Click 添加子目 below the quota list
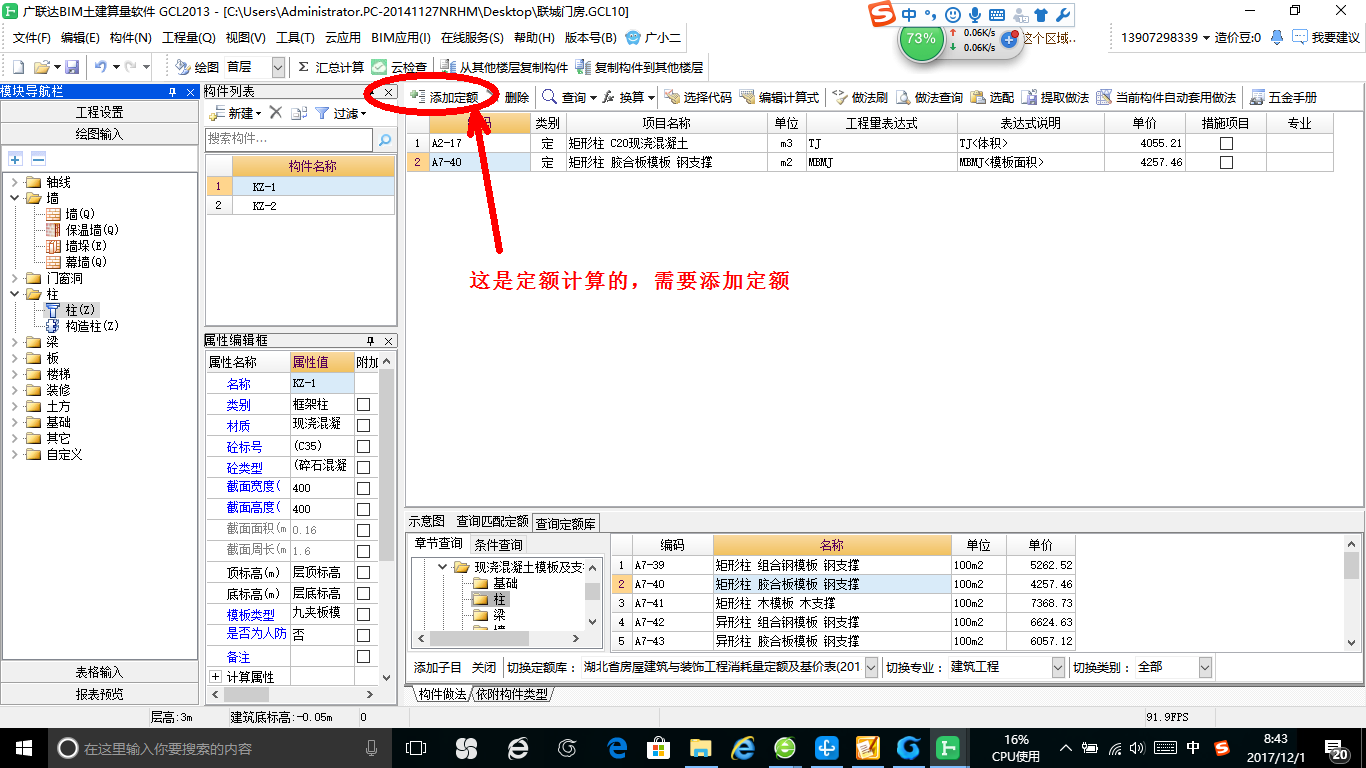The width and height of the screenshot is (1366, 768). click(x=438, y=666)
